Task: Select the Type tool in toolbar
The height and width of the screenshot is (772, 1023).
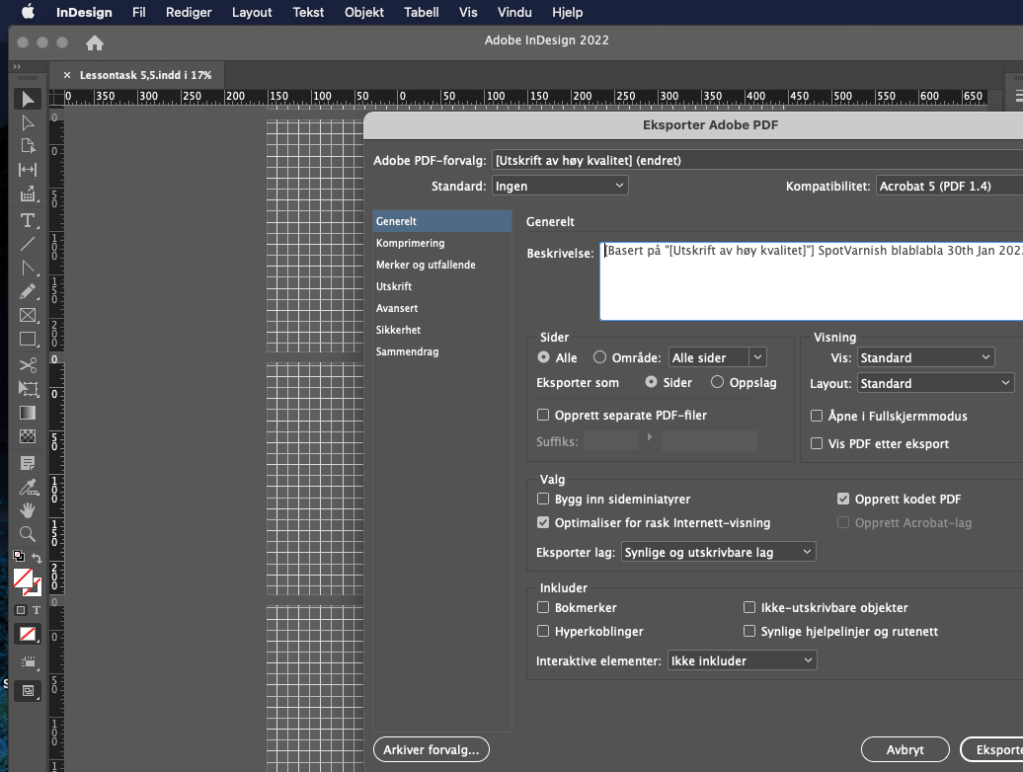Action: click(x=28, y=220)
